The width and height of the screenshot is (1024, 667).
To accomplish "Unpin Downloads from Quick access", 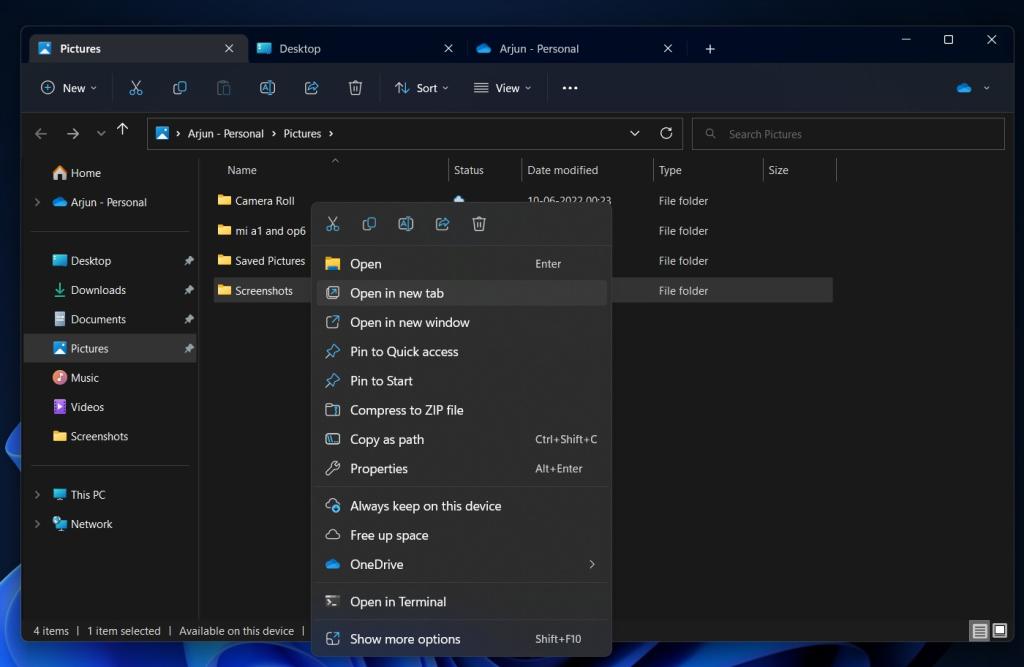I will [x=189, y=289].
